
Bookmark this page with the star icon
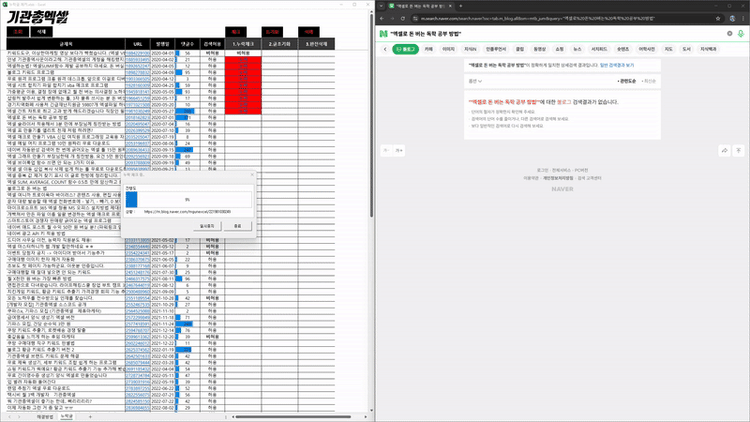click(x=718, y=18)
